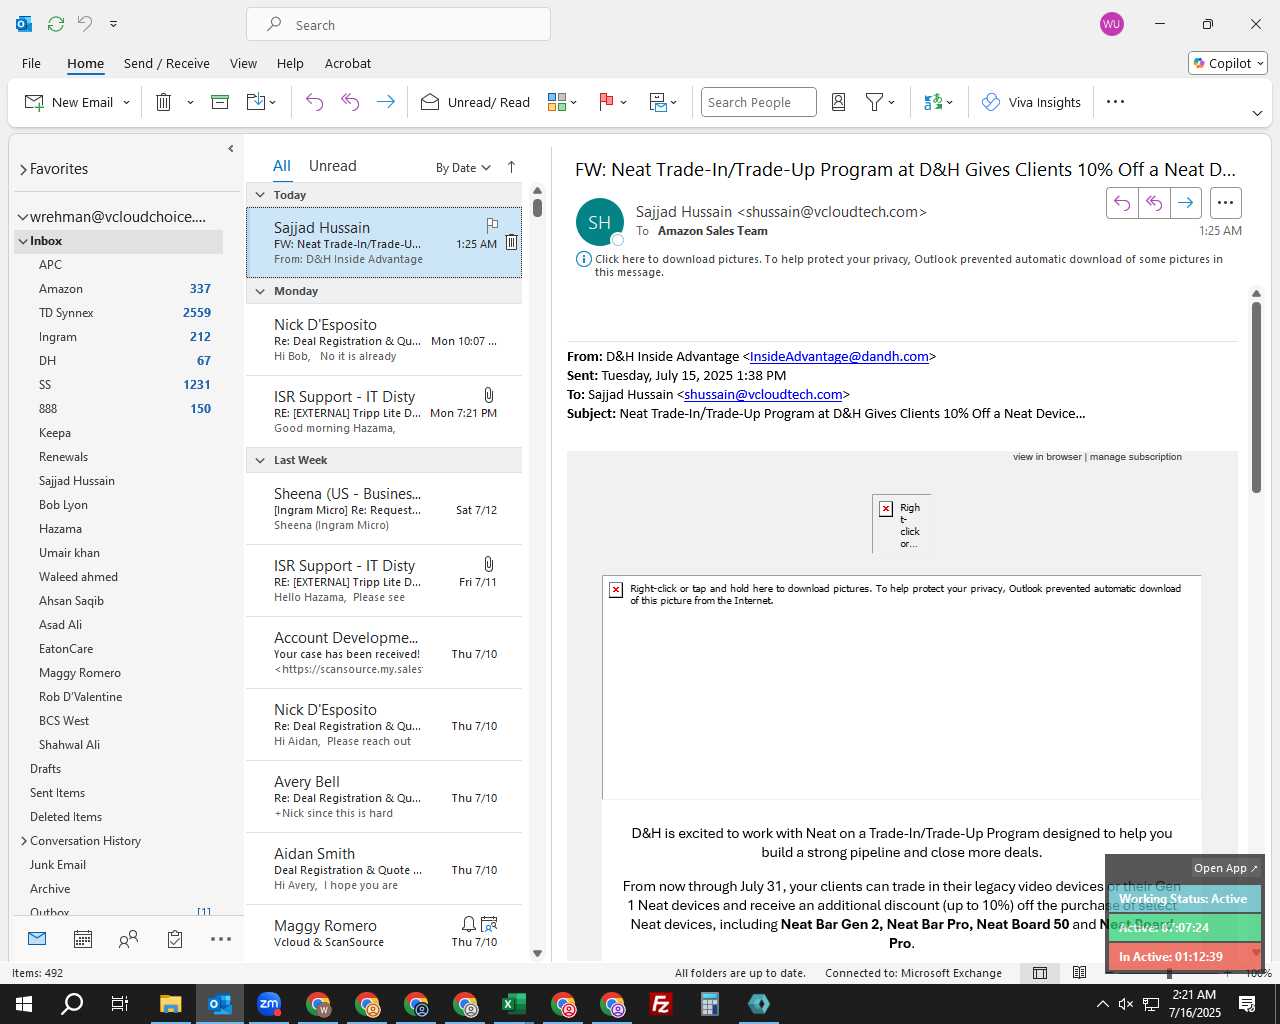1280x1024 pixels.
Task: Switch to reading view in status bar
Action: pyautogui.click(x=1079, y=973)
